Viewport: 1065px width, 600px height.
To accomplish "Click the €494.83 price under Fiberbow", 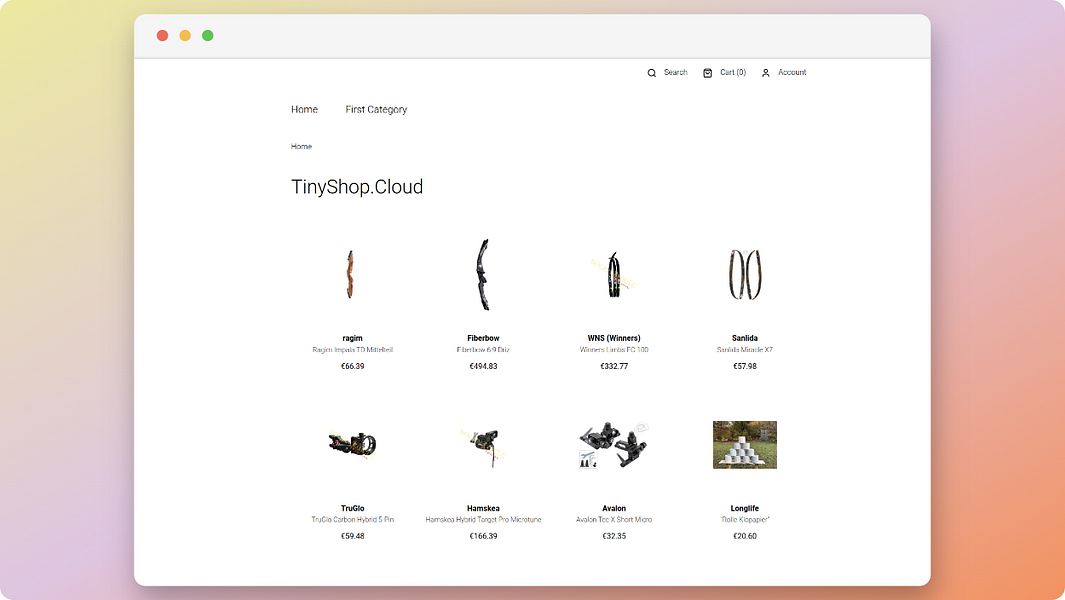I will (x=483, y=366).
